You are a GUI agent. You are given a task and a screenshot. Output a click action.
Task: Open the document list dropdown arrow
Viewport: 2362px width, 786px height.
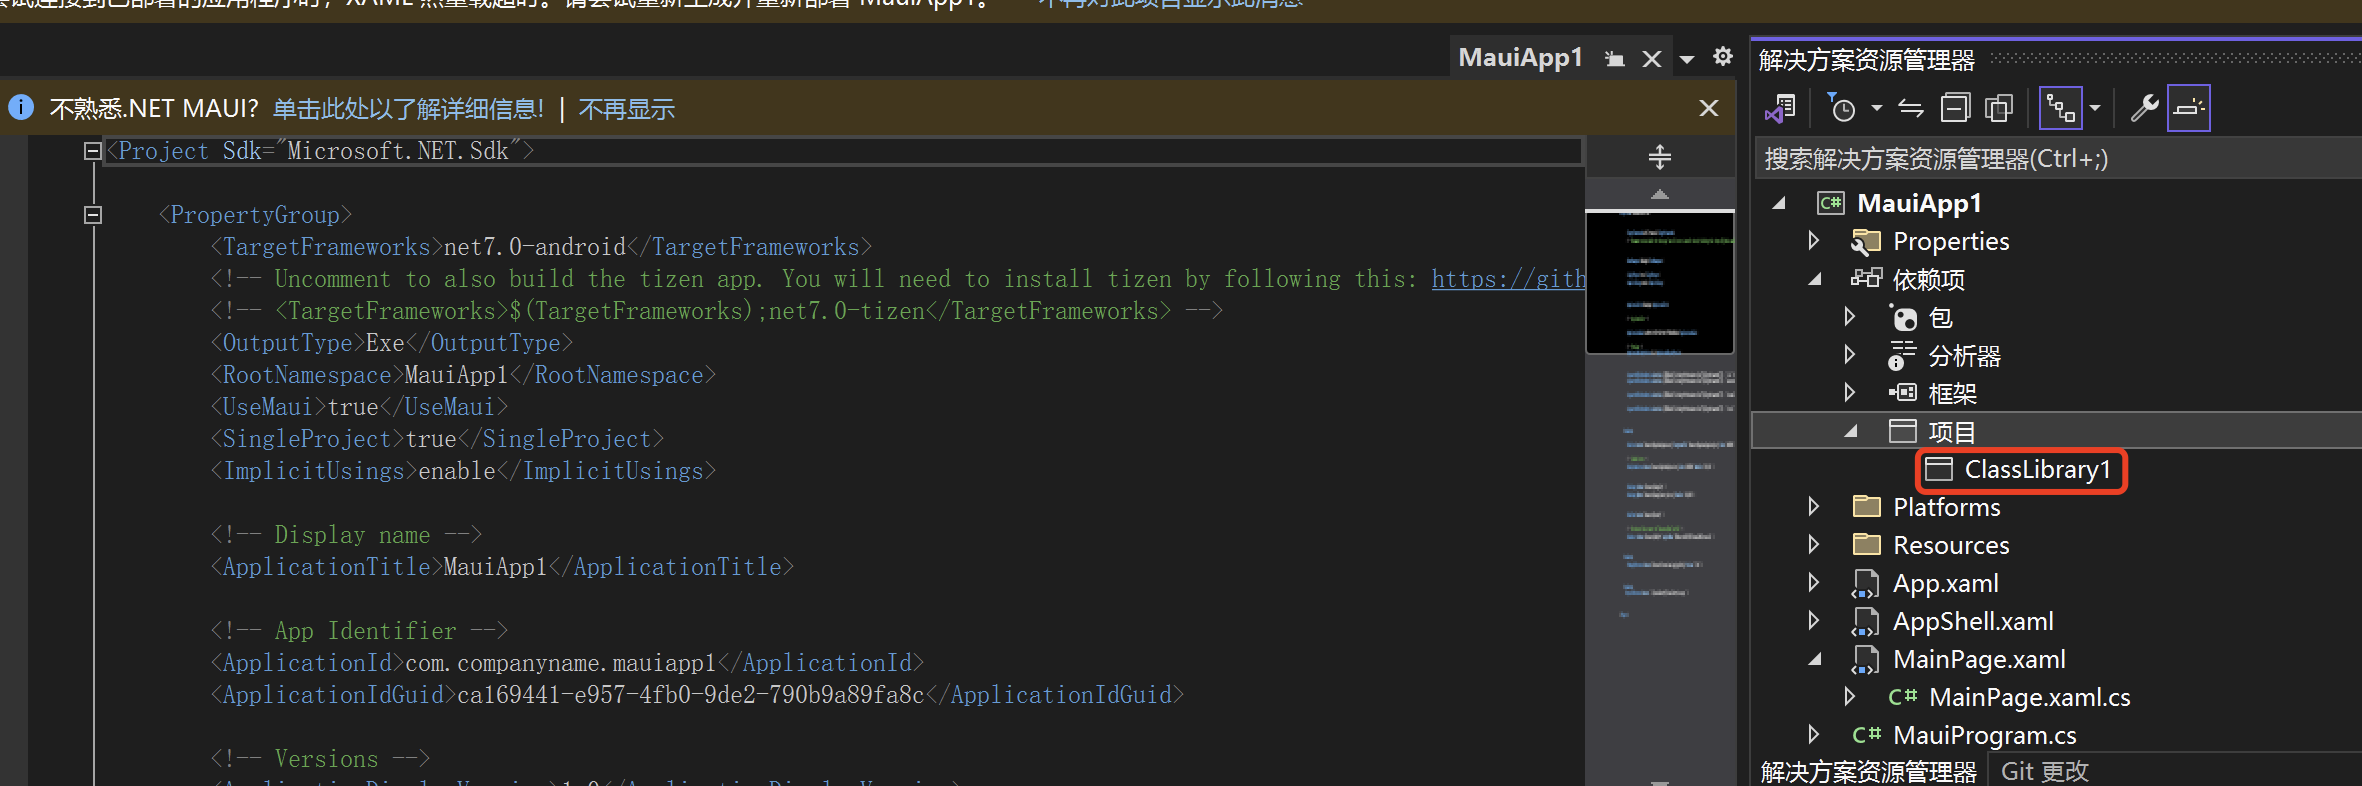point(1688,59)
